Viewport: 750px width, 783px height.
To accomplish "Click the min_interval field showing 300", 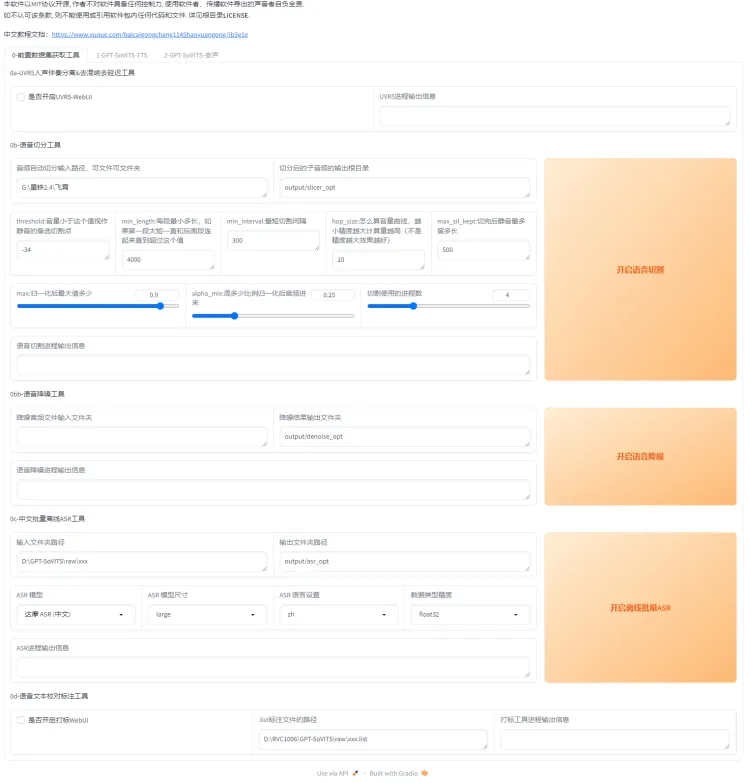I will [x=273, y=240].
